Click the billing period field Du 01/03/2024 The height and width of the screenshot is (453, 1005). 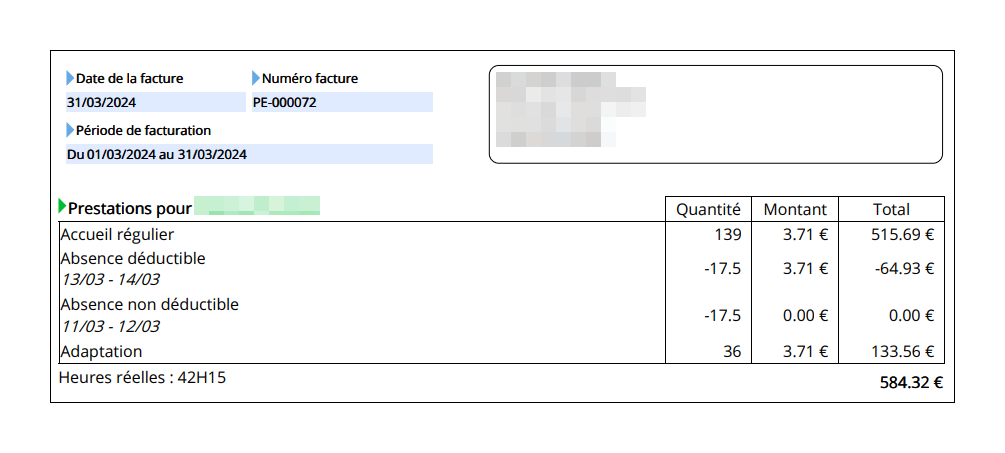click(x=249, y=154)
